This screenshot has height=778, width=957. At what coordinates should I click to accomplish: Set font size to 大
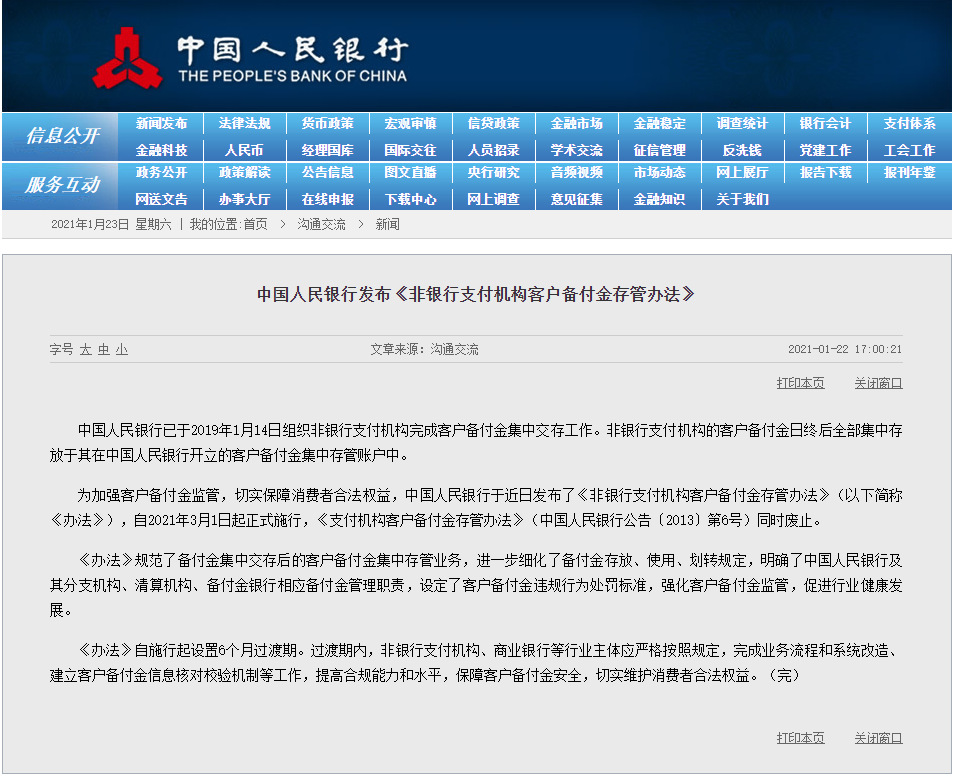85,350
